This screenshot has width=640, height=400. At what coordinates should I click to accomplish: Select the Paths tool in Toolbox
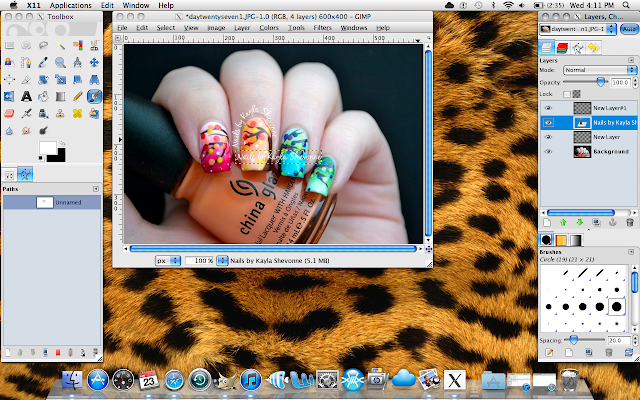(x=26, y=62)
